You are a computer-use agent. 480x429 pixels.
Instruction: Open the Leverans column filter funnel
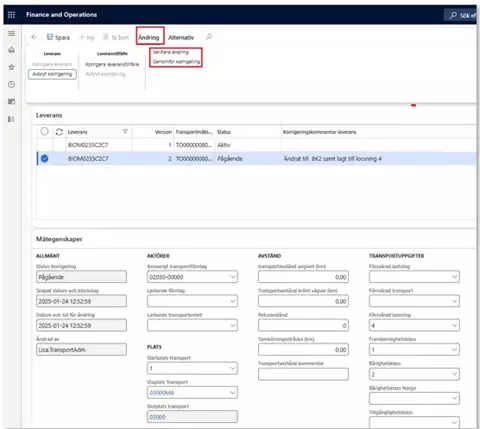[125, 132]
